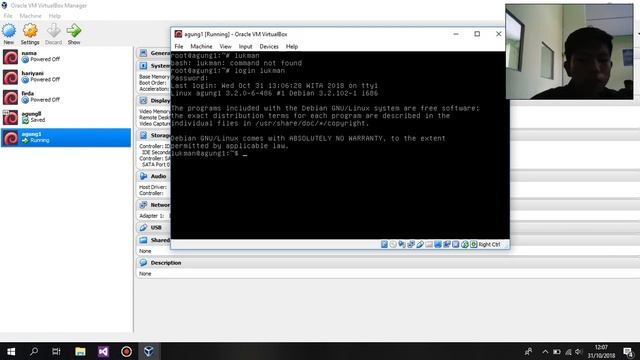Image resolution: width=640 pixels, height=360 pixels.
Task: Click the network adapter status icon
Action: tap(411, 244)
